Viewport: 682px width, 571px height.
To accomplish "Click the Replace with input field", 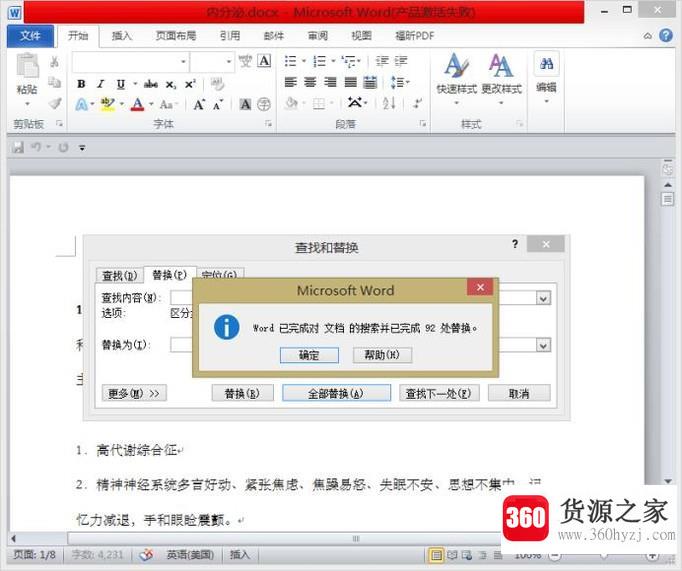I will click(x=360, y=345).
